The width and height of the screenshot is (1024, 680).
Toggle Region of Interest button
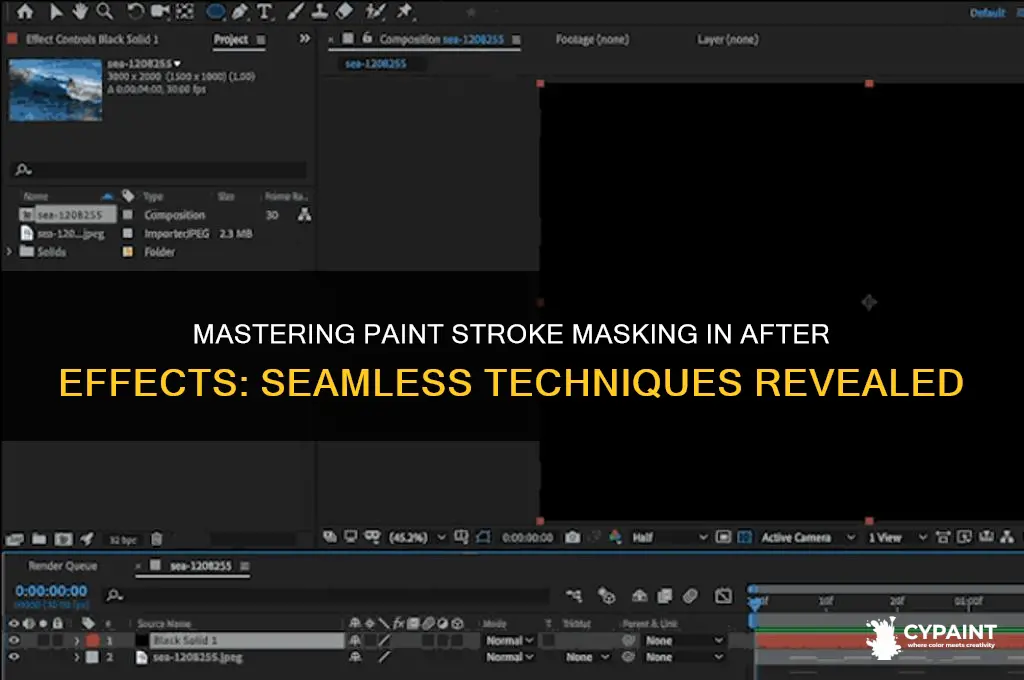[723, 537]
